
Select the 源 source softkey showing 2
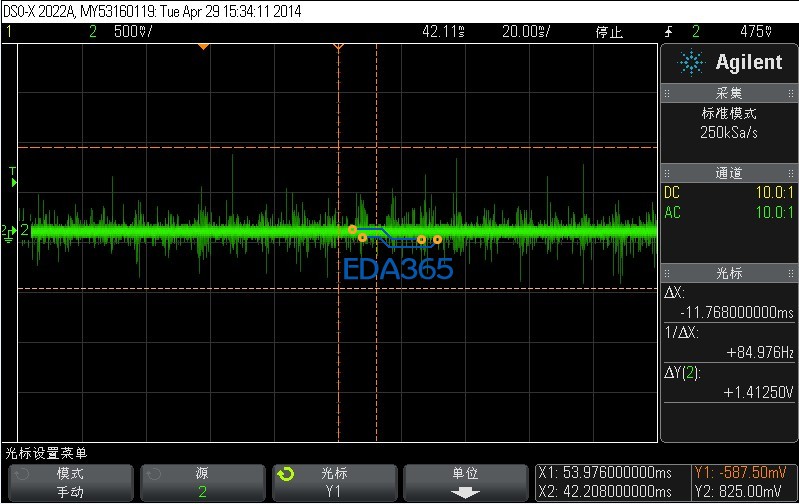pos(202,483)
